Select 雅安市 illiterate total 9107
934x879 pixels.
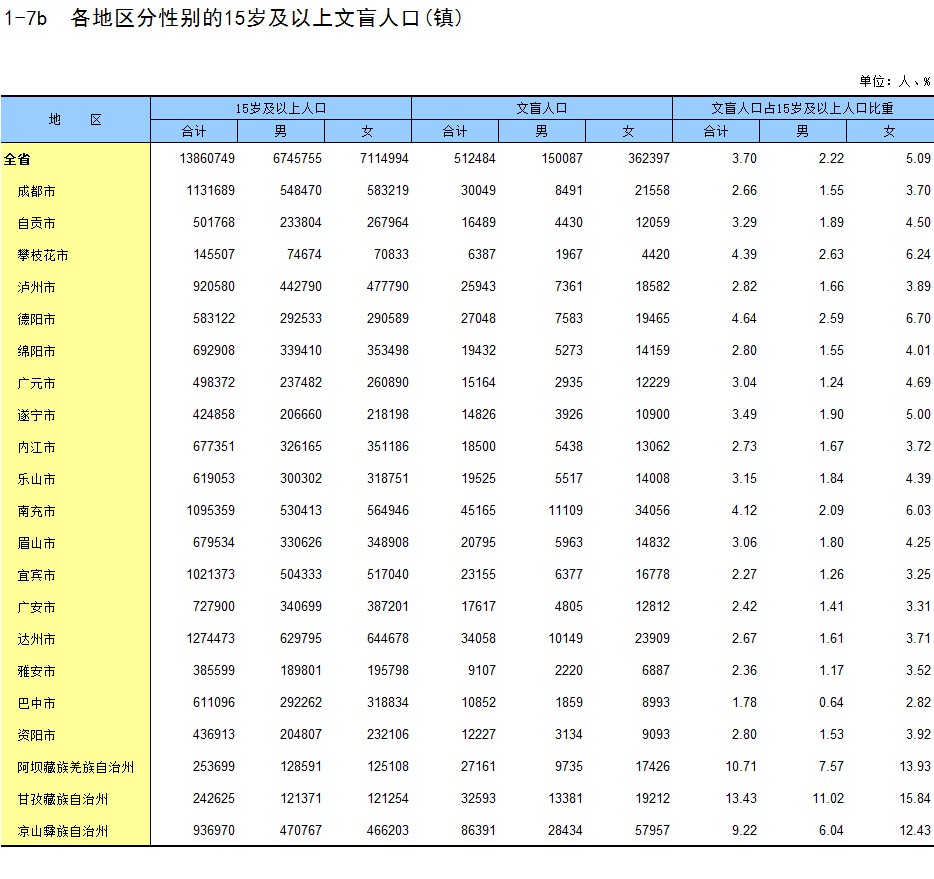point(482,671)
